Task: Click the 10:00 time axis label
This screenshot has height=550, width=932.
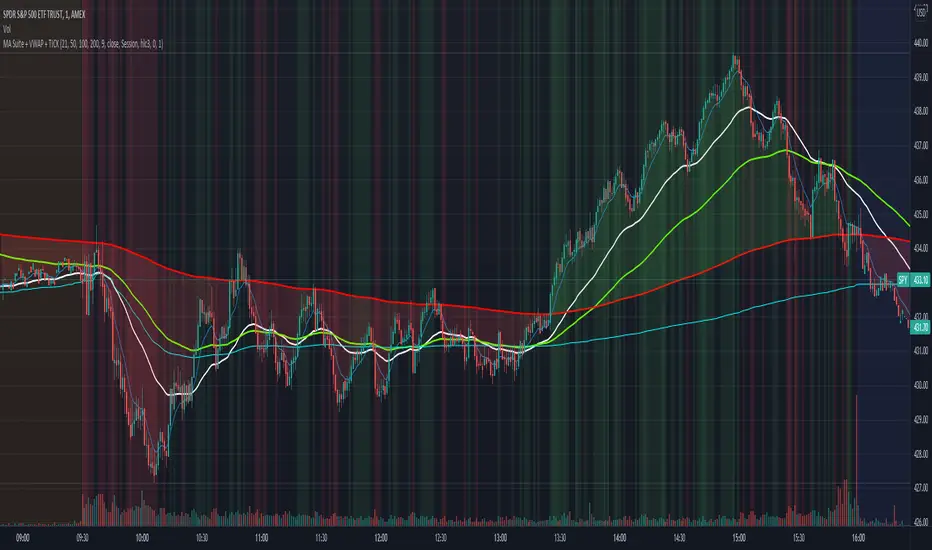Action: tap(142, 538)
